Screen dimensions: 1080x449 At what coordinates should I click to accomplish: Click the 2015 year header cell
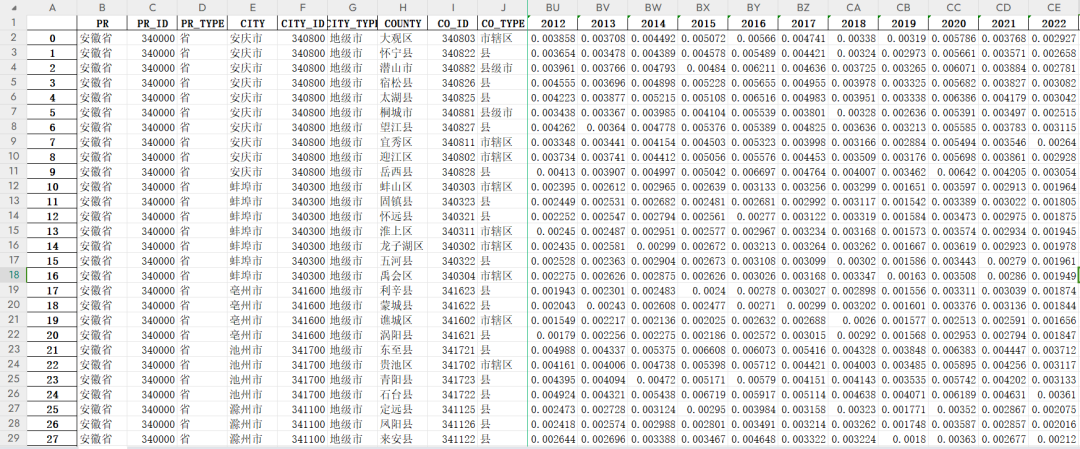point(703,23)
